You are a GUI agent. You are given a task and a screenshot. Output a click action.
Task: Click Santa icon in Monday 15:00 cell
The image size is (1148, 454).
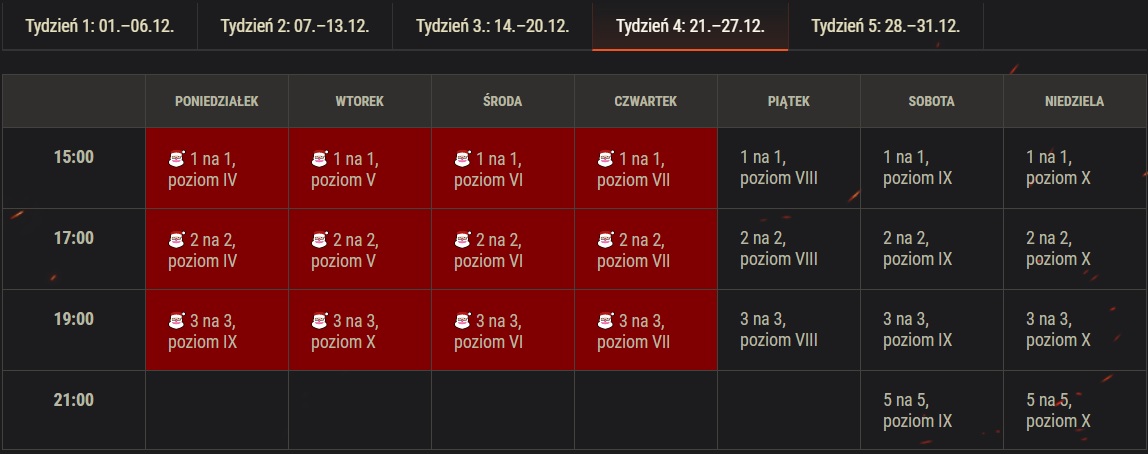point(176,158)
